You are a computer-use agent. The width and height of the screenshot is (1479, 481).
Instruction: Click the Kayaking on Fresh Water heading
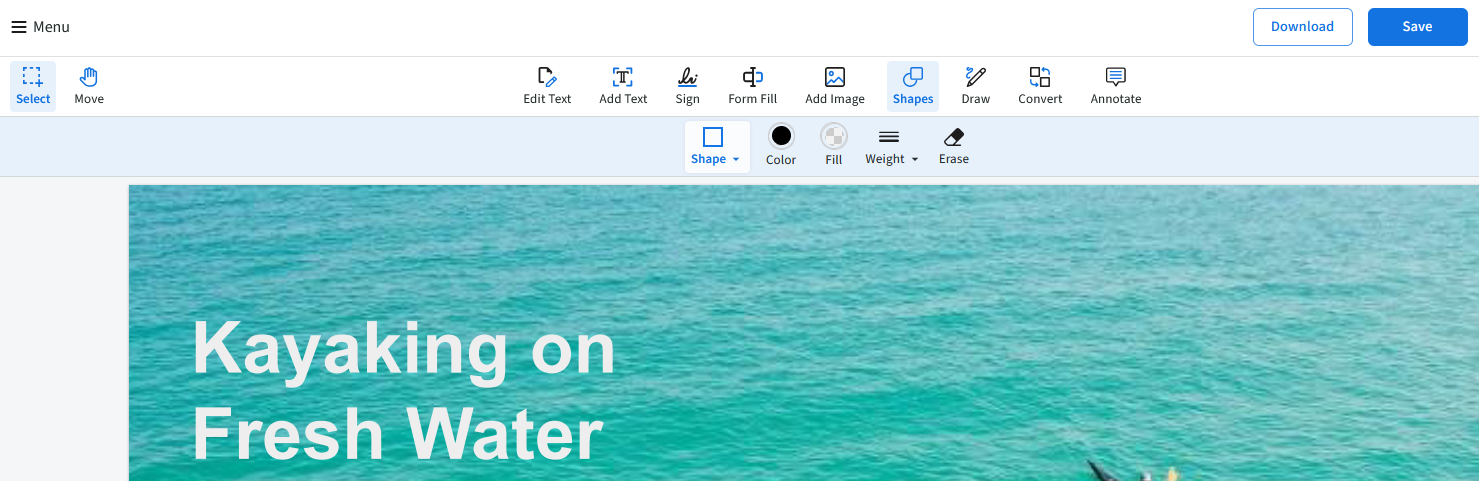[x=403, y=391]
